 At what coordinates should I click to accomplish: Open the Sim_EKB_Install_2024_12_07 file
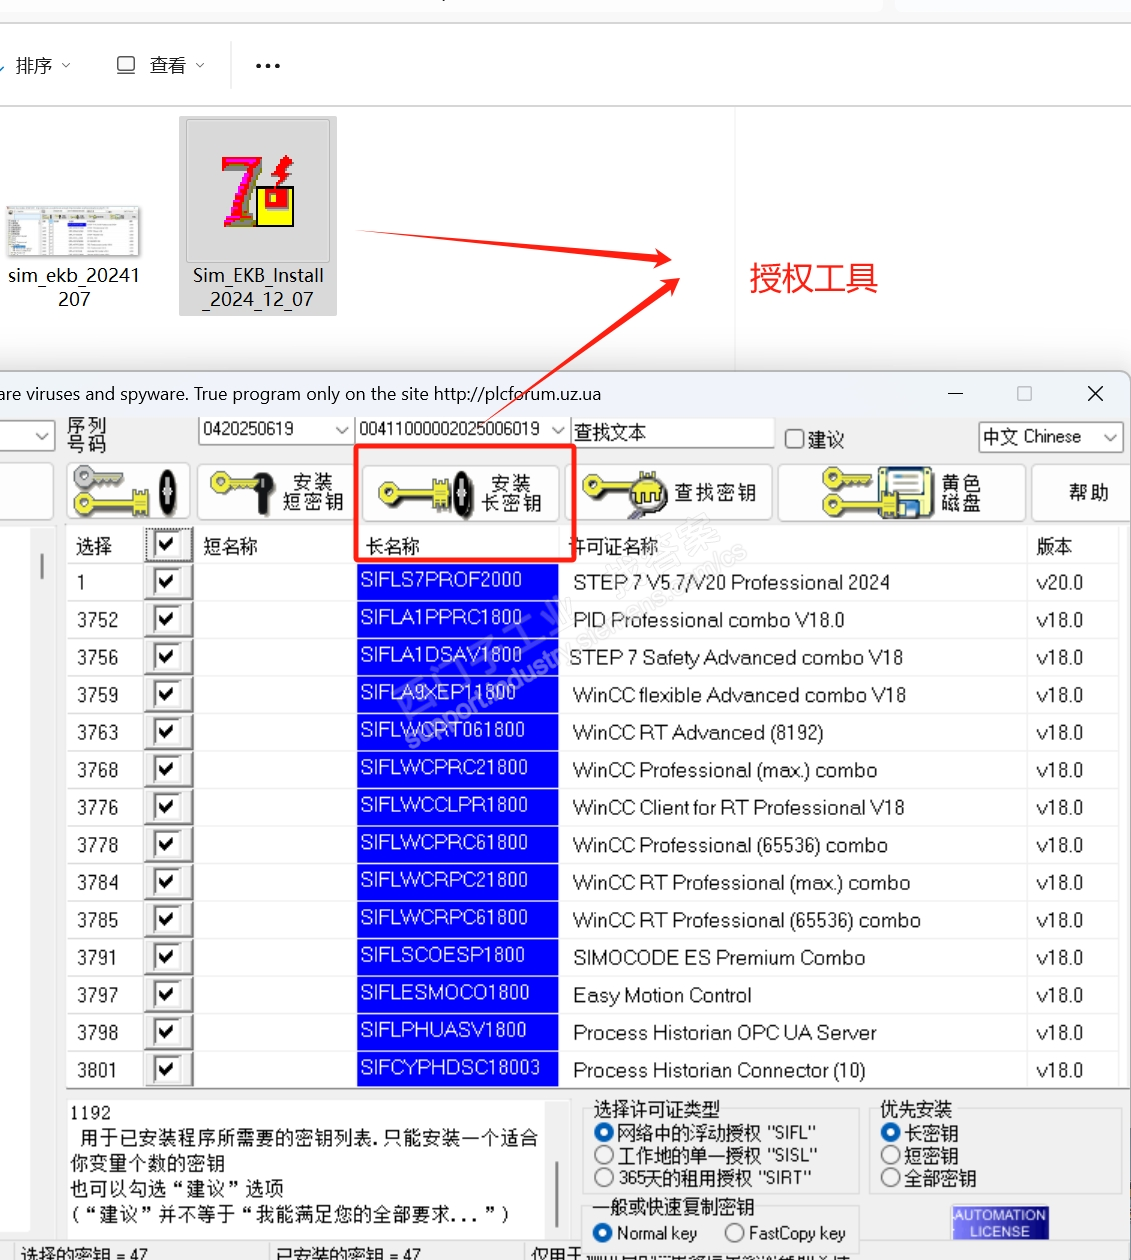(x=258, y=216)
